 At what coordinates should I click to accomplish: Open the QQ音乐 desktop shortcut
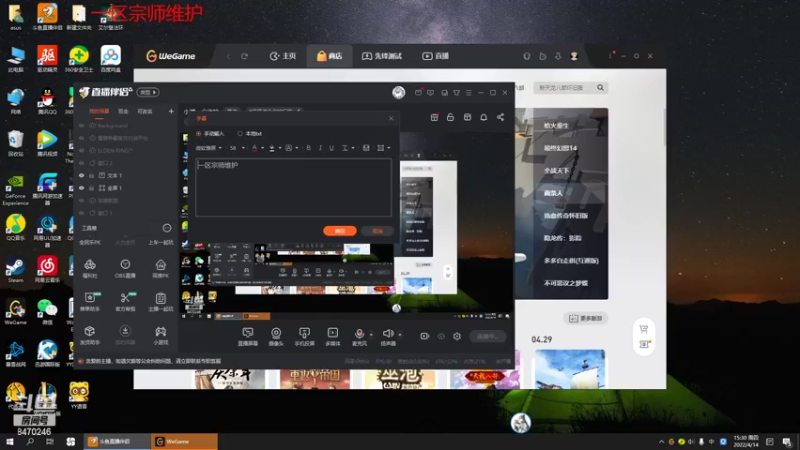click(15, 227)
